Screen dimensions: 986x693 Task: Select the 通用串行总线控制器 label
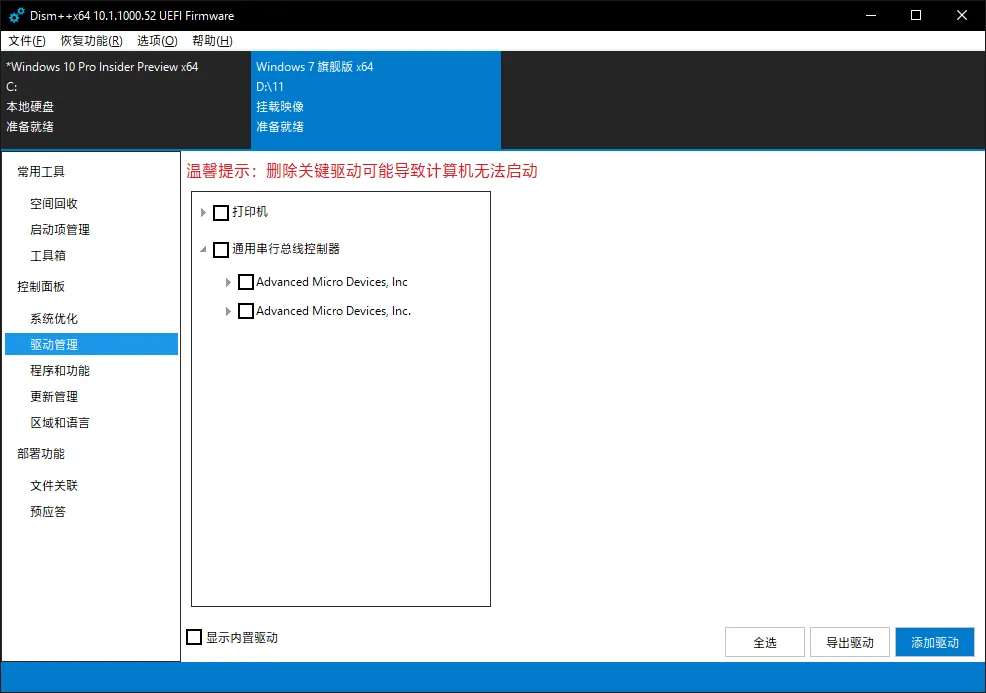285,249
